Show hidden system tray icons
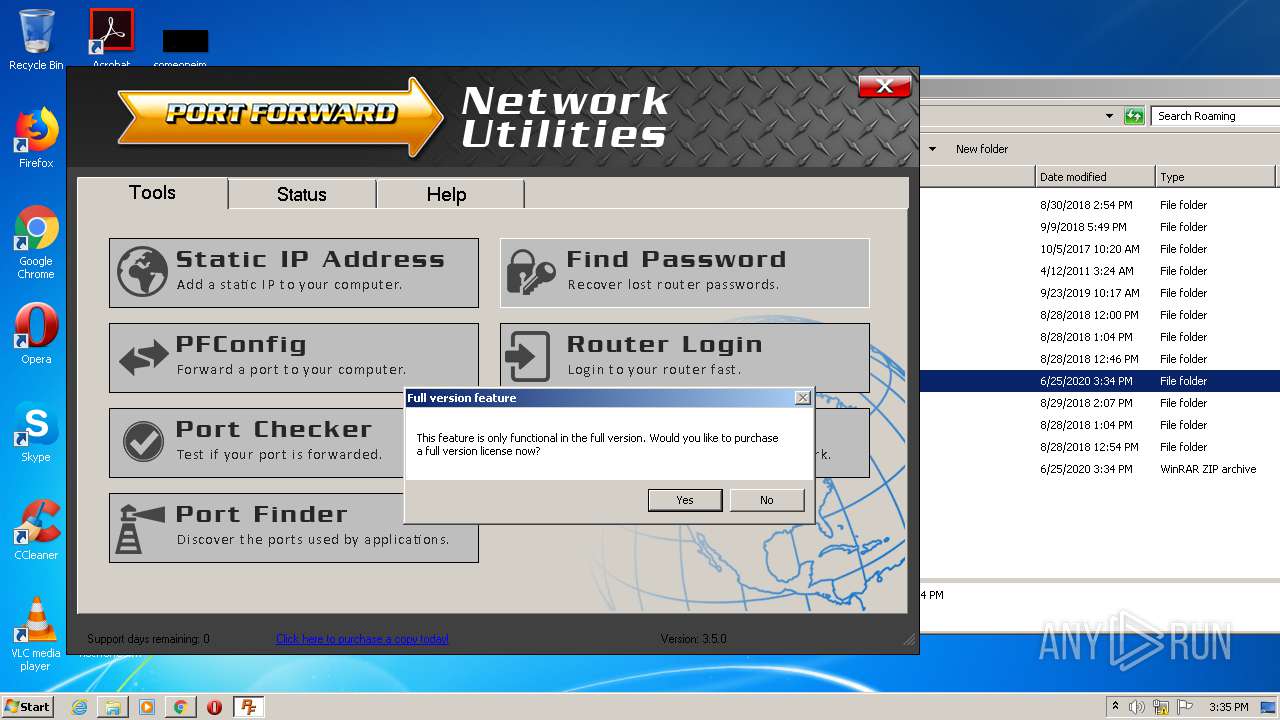 pyautogui.click(x=1115, y=706)
